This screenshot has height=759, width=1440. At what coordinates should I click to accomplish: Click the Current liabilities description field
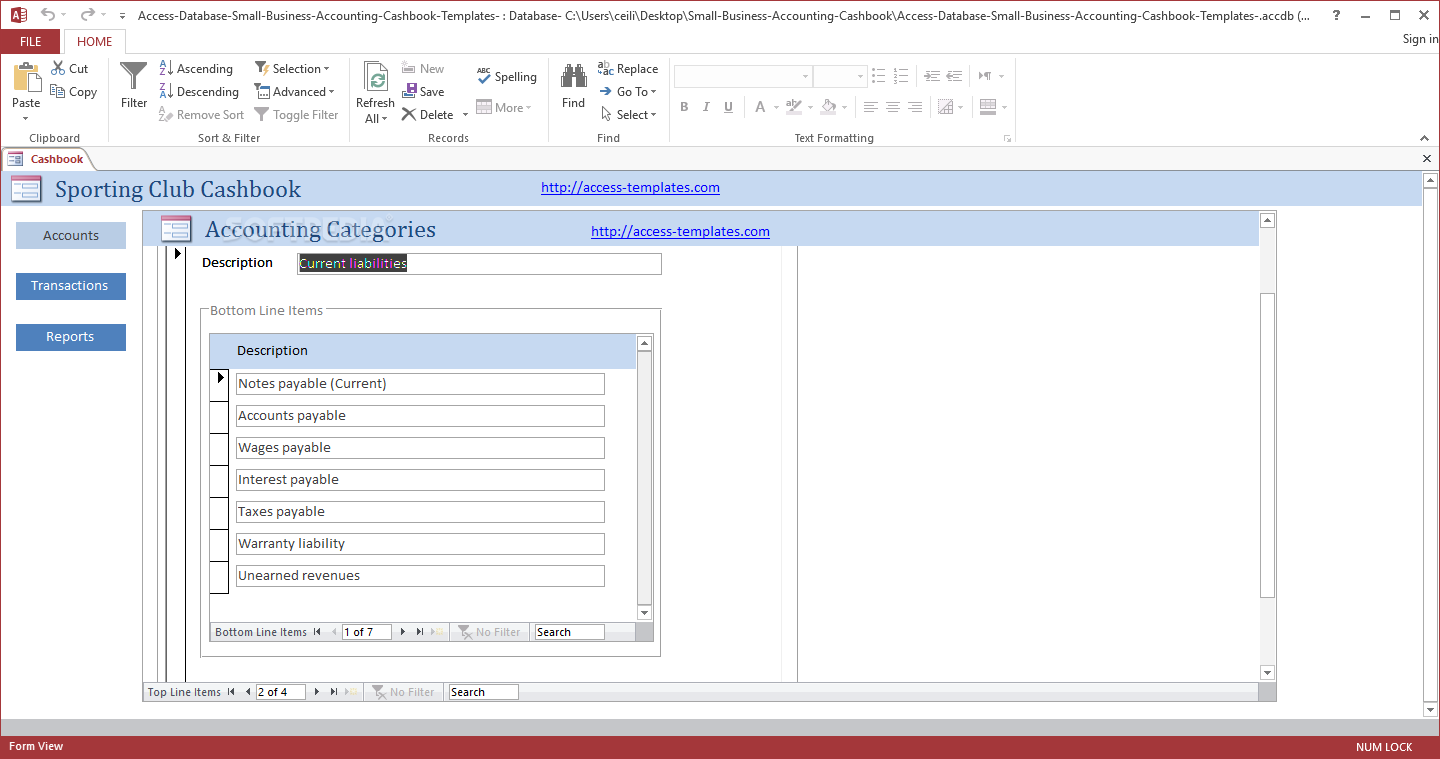click(x=480, y=264)
